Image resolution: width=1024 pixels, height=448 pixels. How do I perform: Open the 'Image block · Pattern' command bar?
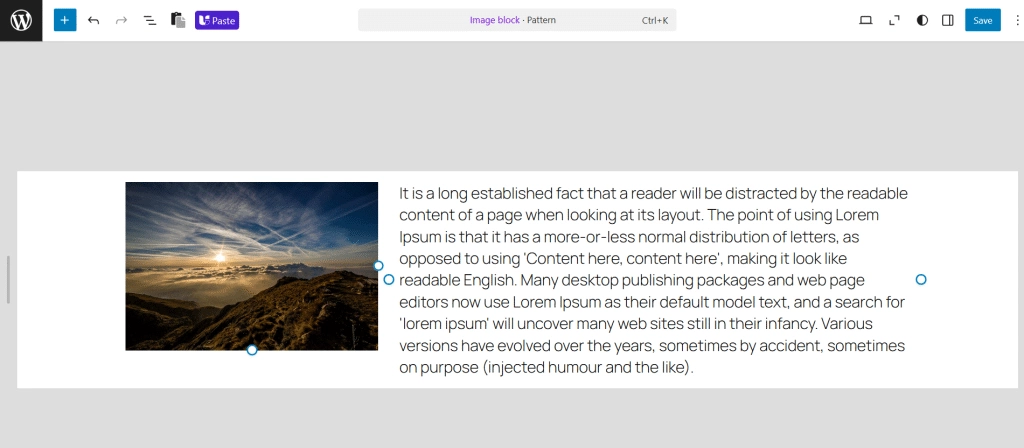(x=517, y=20)
